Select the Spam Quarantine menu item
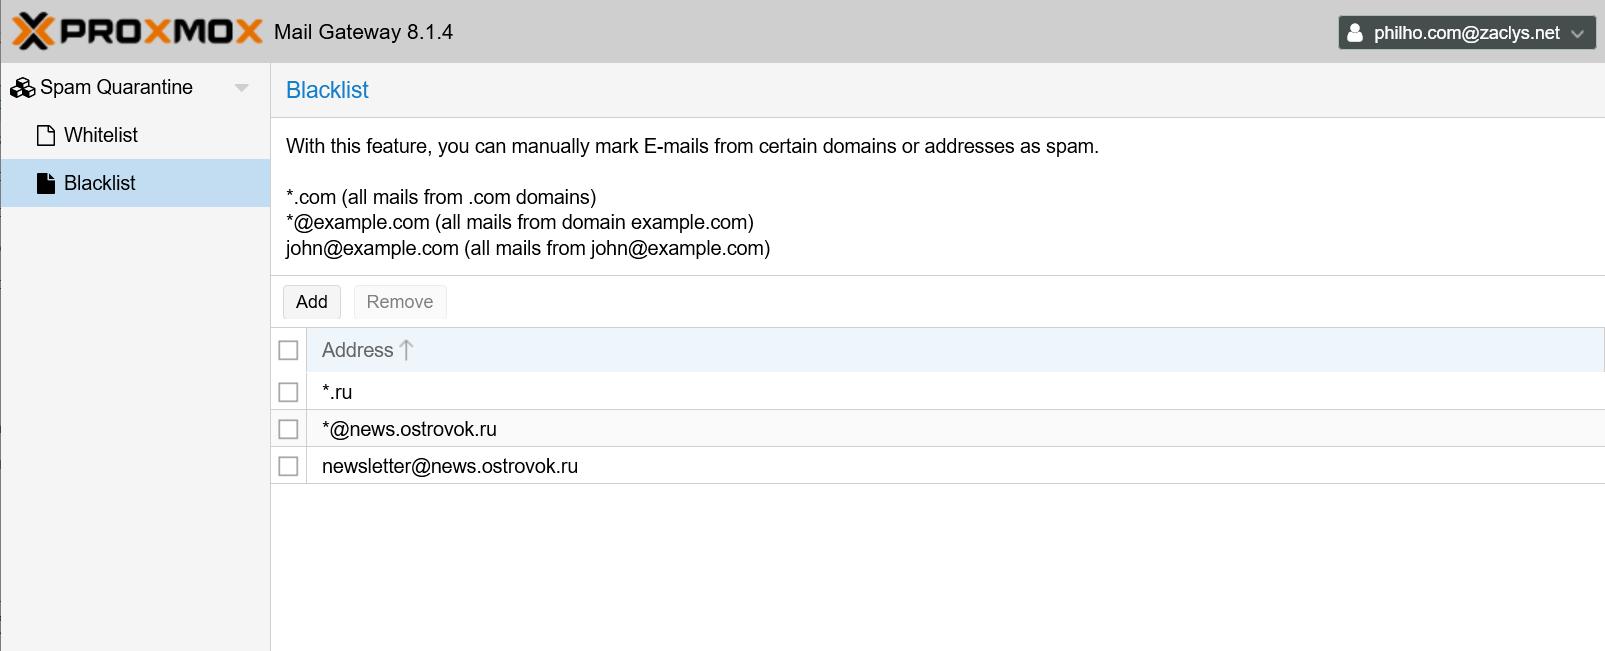Screen dimensions: 1605x651 click(116, 88)
